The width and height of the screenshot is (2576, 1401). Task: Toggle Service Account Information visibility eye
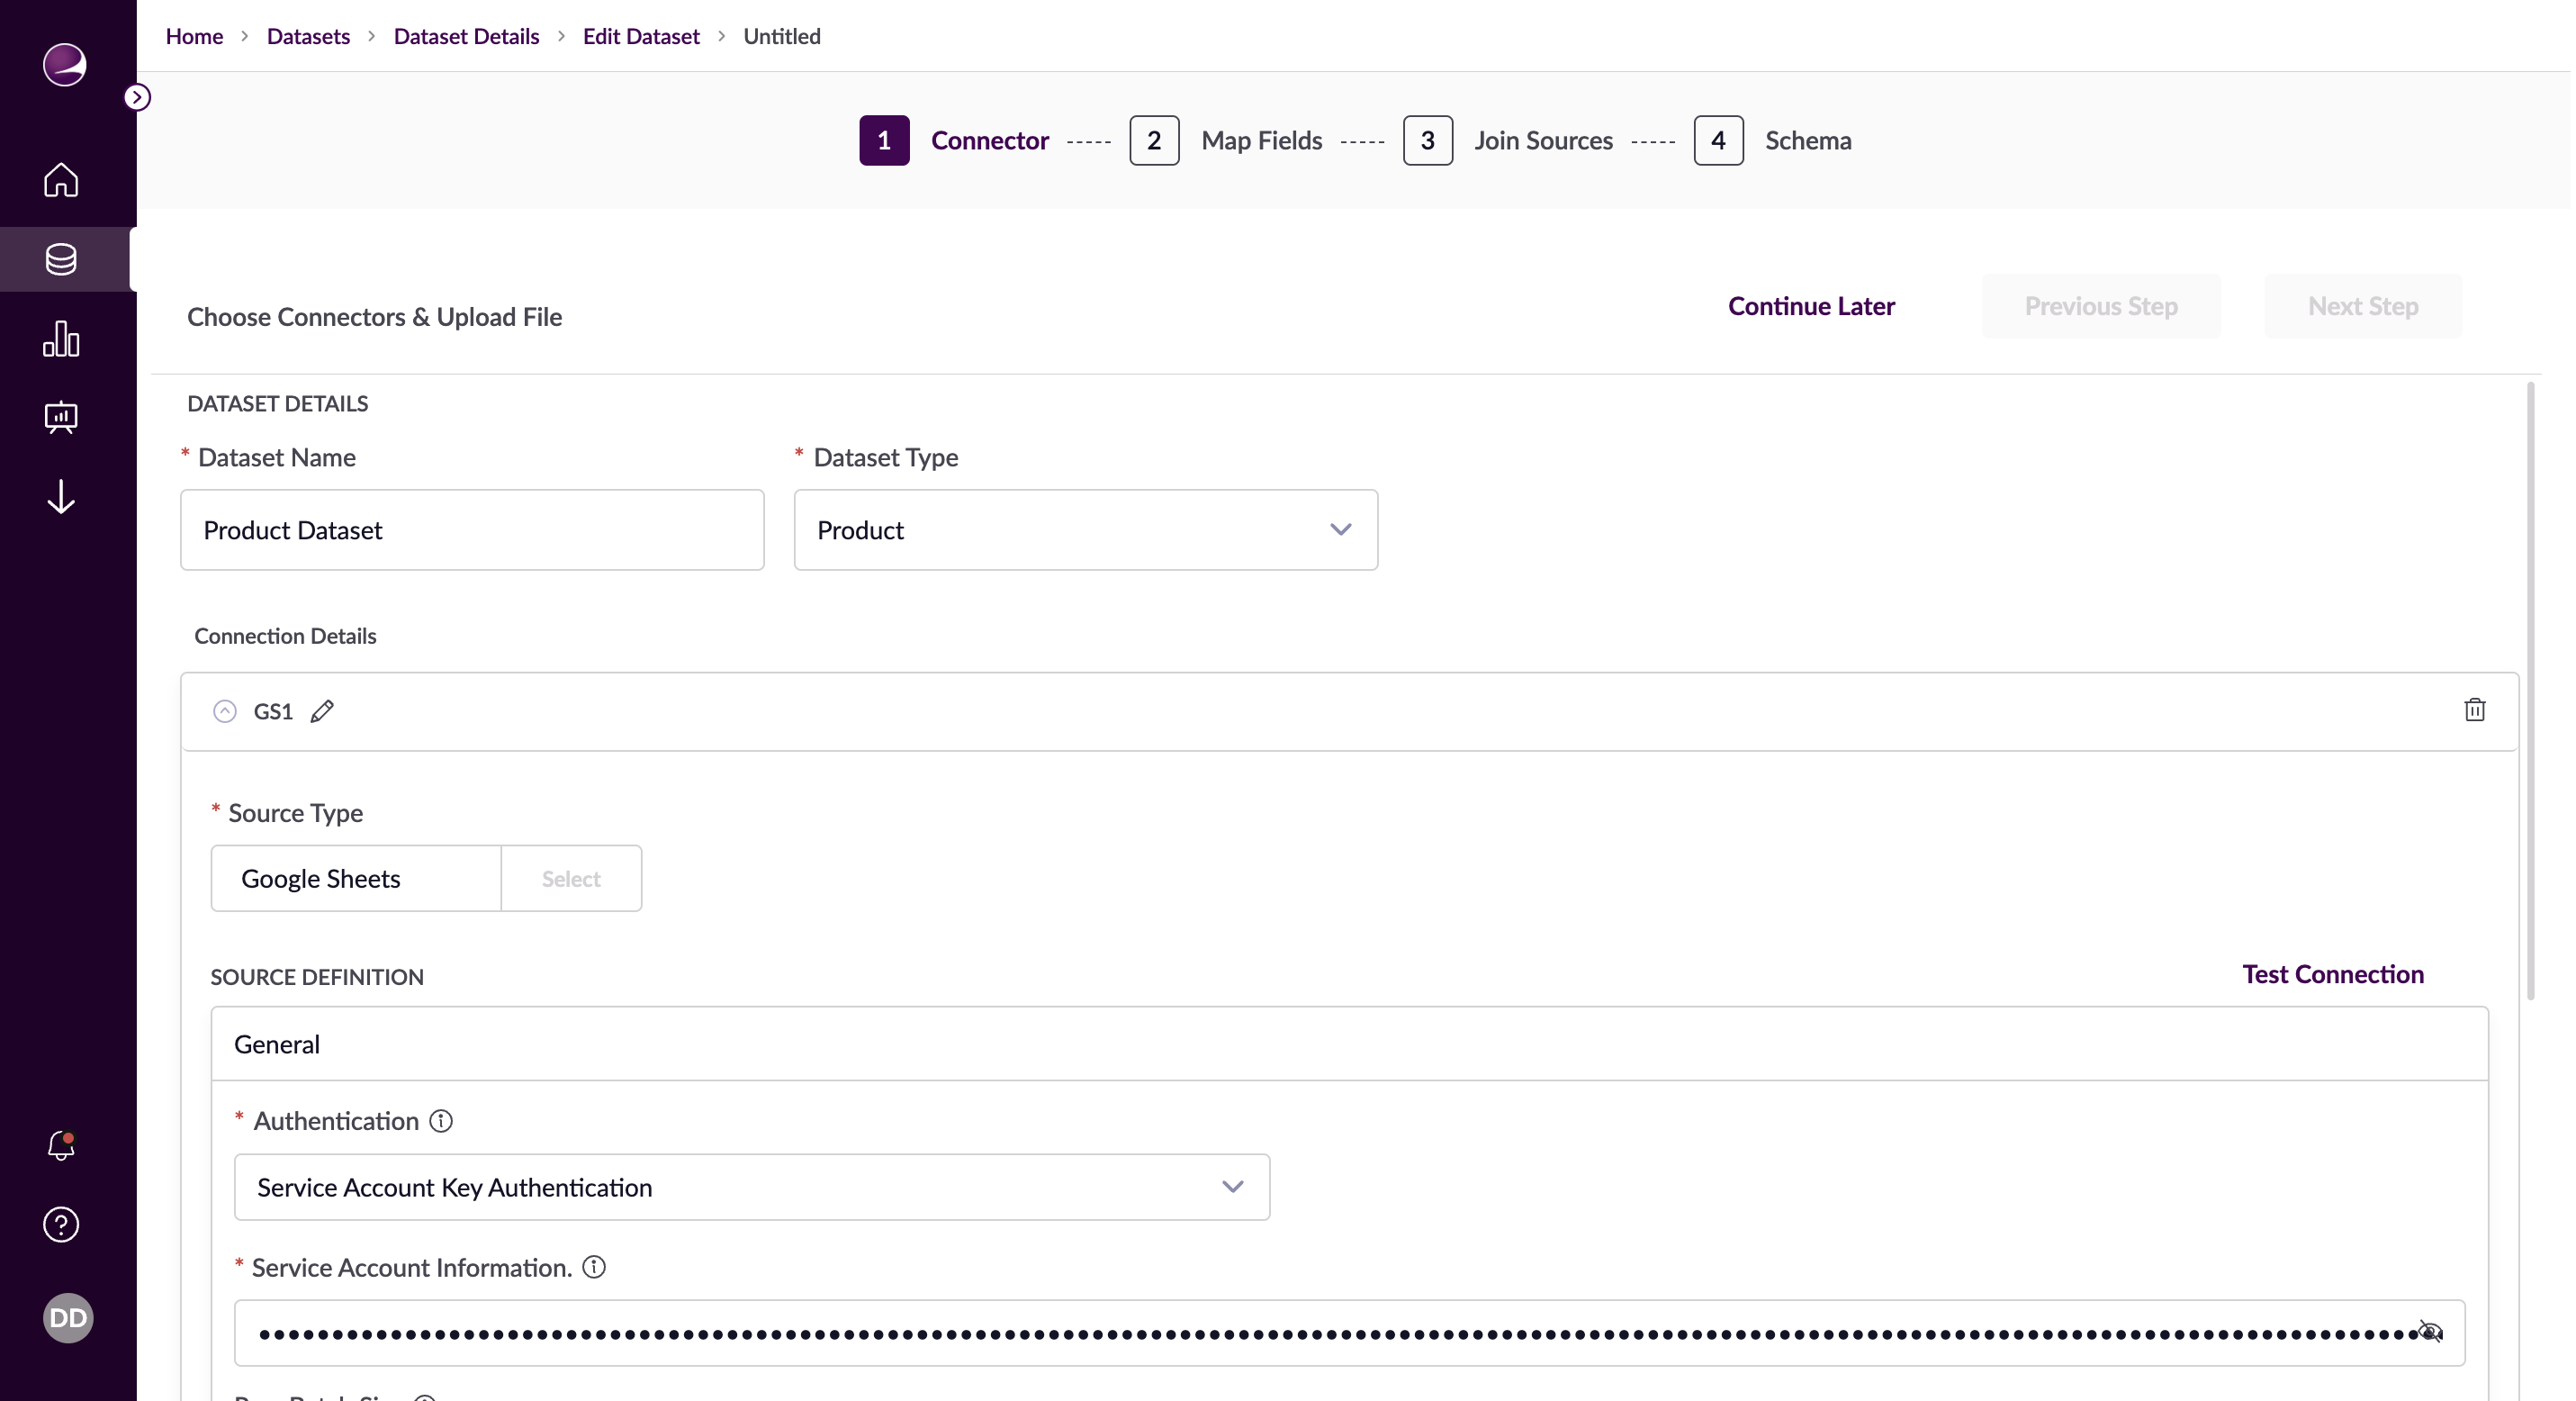(x=2430, y=1332)
